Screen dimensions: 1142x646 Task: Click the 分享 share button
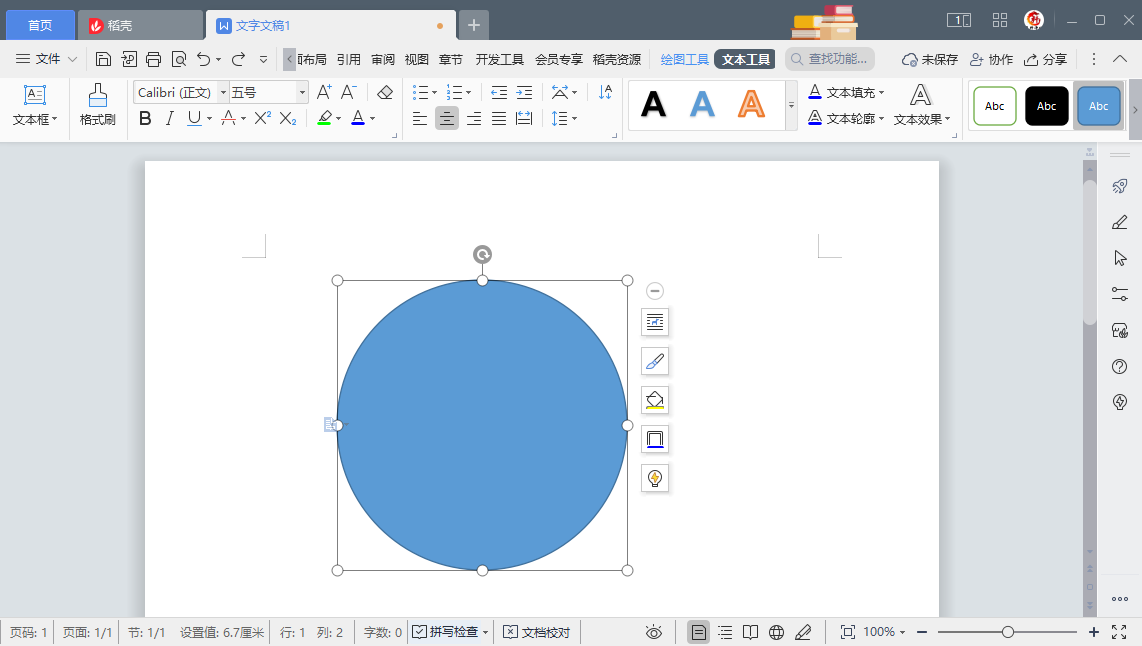pyautogui.click(x=1045, y=59)
